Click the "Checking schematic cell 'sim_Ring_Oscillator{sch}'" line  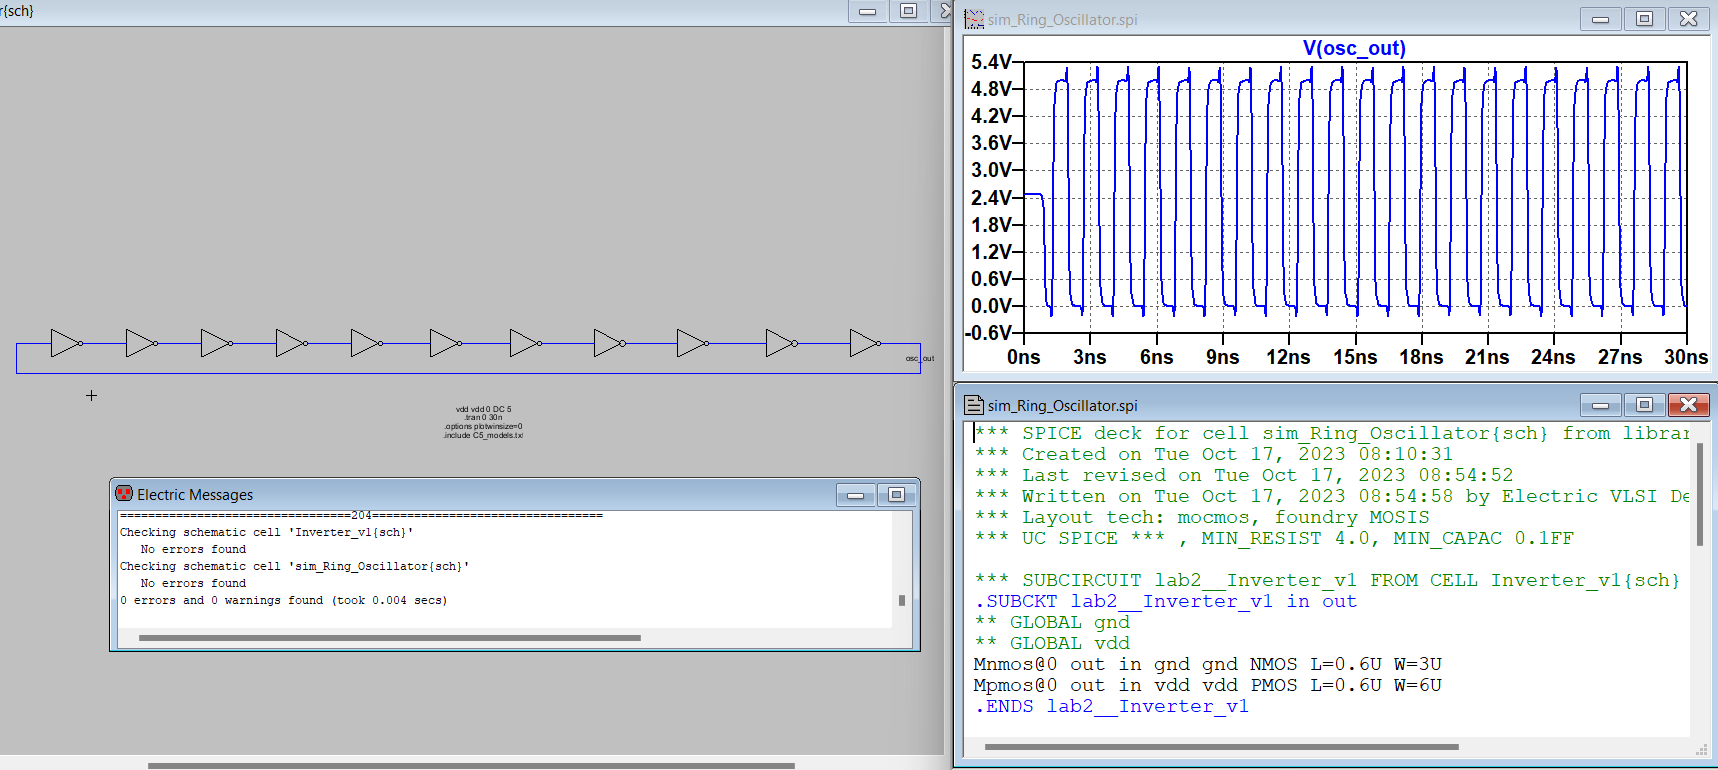(295, 566)
